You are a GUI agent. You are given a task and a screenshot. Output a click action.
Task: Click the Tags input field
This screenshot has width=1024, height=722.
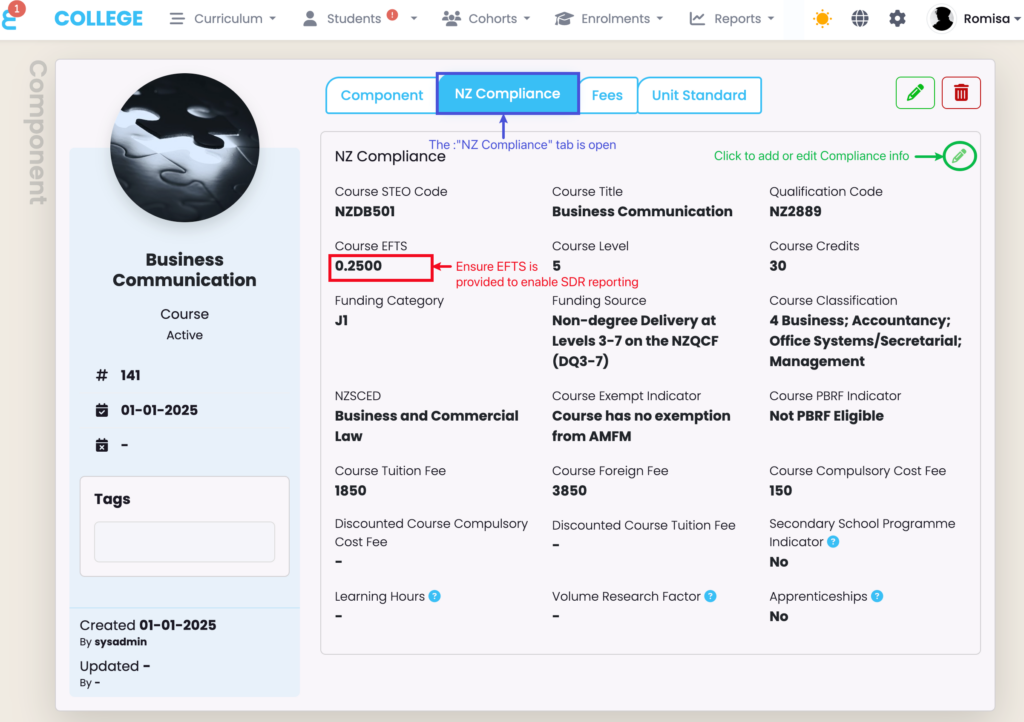184,542
